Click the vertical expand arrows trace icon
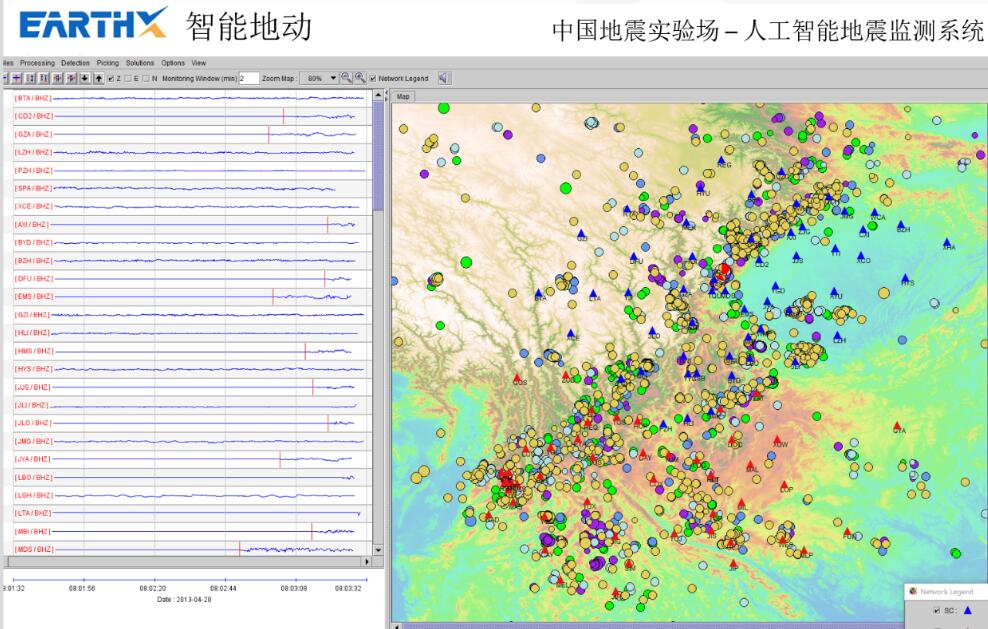 30,78
